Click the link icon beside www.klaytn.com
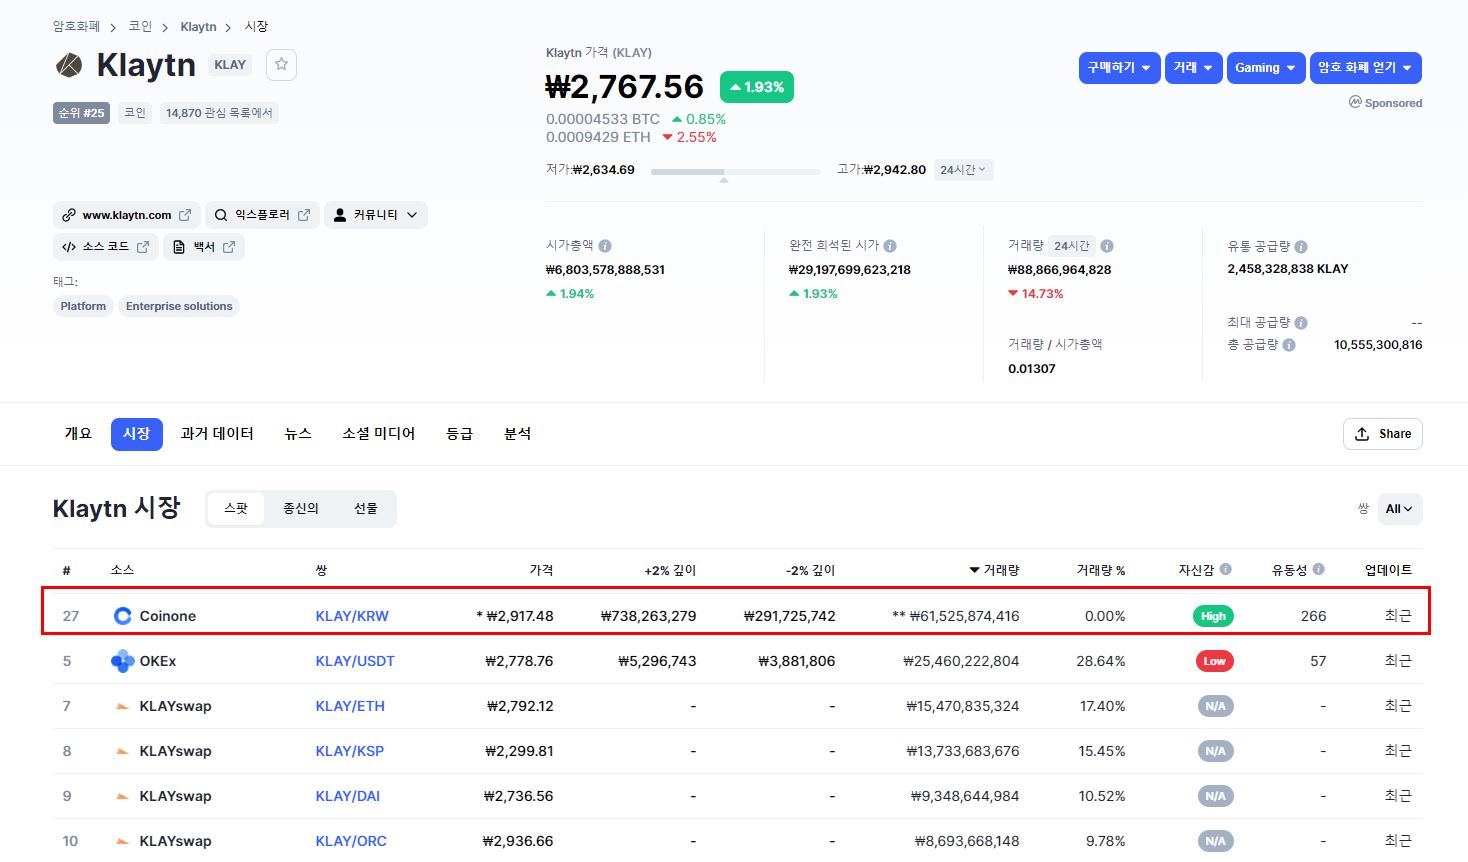The image size is (1468, 862). point(68,215)
